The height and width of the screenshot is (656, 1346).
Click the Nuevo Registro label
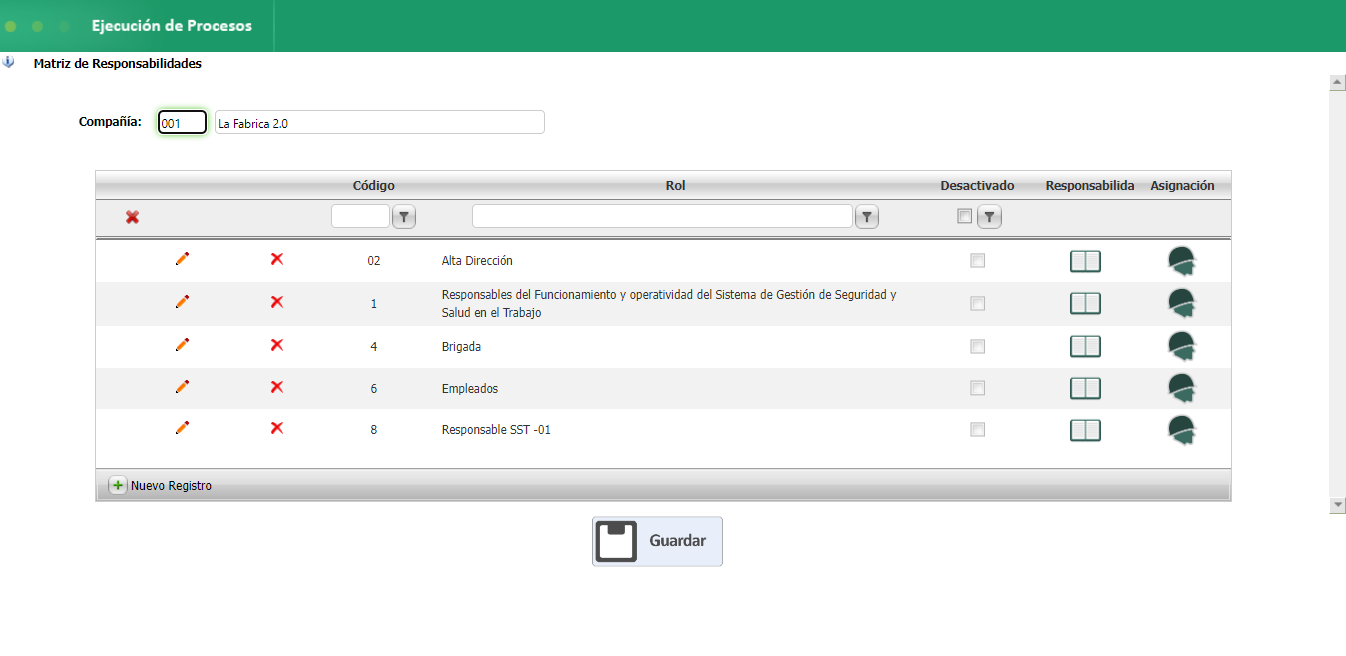click(171, 486)
